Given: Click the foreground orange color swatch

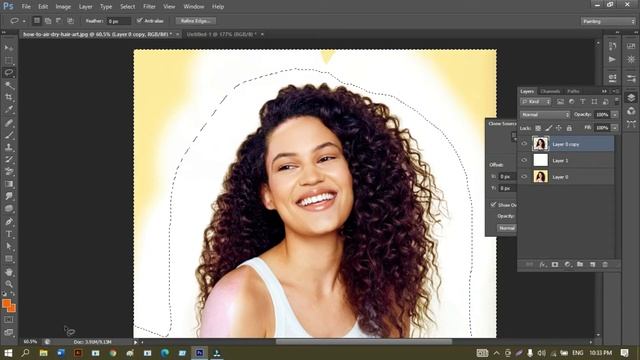Looking at the screenshot, I should [x=7, y=304].
